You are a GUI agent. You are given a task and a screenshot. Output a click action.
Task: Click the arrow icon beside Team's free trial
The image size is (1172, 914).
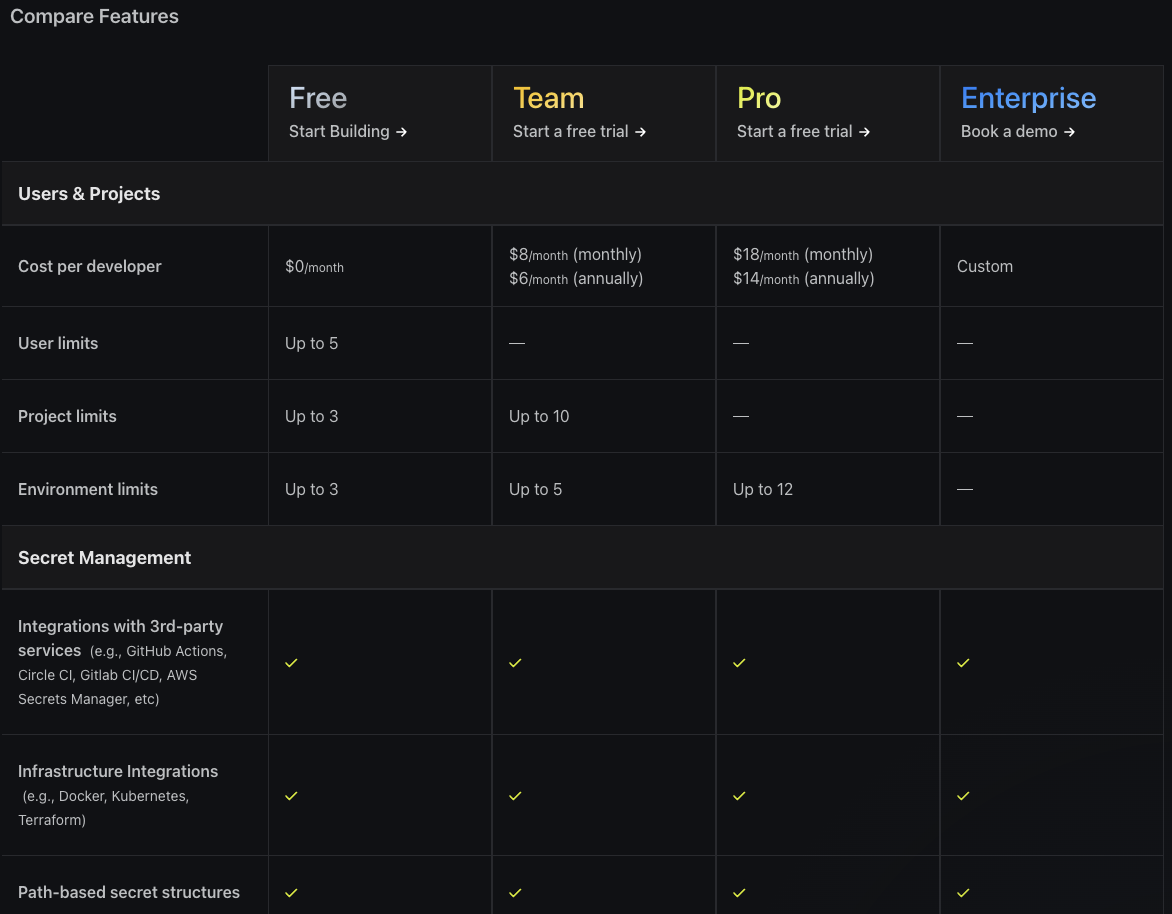pyautogui.click(x=641, y=132)
